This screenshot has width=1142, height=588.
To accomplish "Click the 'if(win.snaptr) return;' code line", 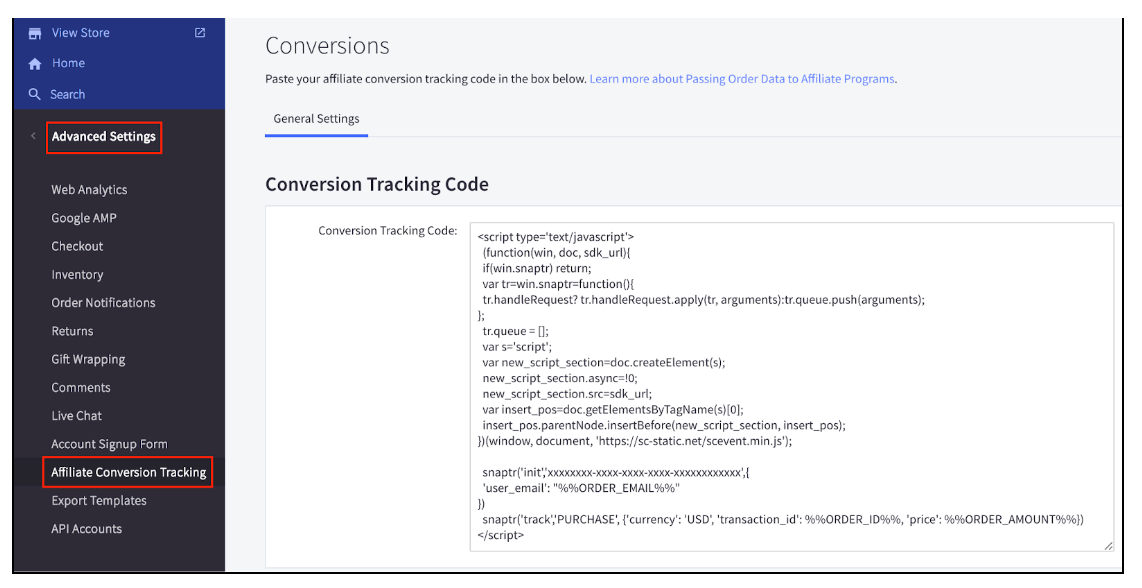I will click(x=537, y=268).
